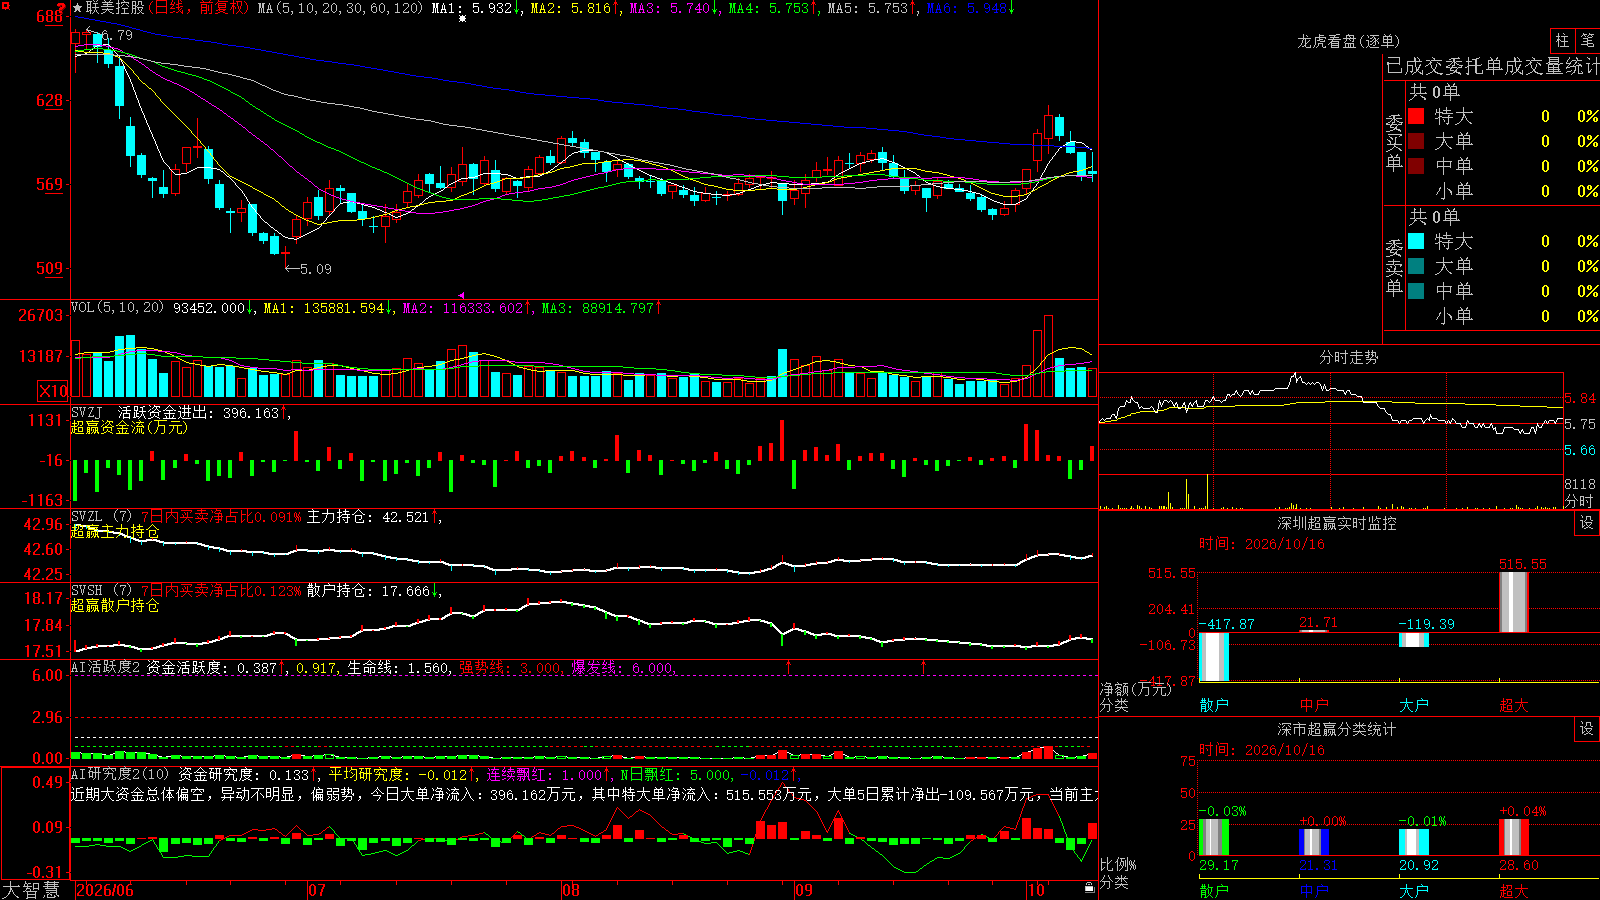Click the cyan 特大 sell-order swatch
The width and height of the screenshot is (1600, 900).
[1416, 241]
